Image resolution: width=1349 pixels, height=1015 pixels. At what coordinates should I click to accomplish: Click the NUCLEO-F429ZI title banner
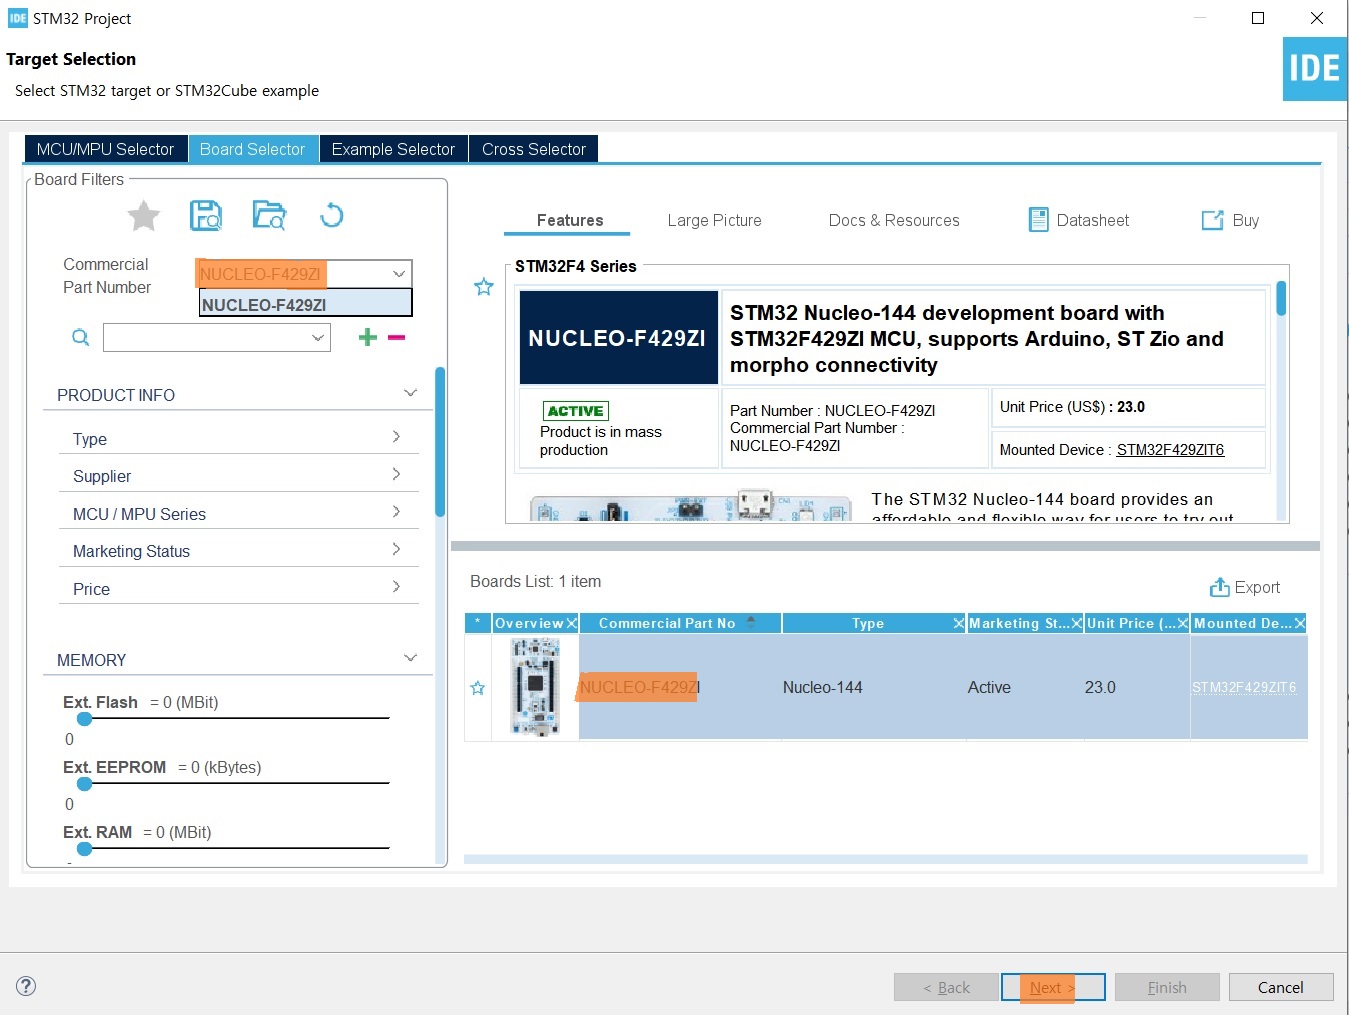coord(618,338)
